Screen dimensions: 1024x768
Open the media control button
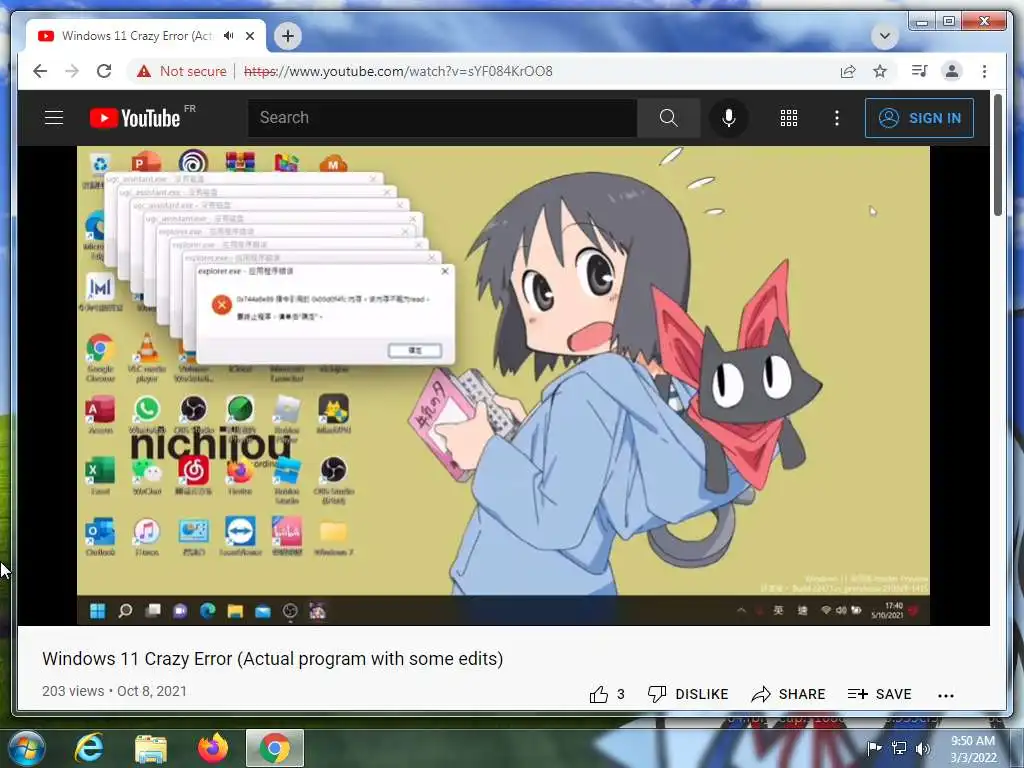coord(920,71)
